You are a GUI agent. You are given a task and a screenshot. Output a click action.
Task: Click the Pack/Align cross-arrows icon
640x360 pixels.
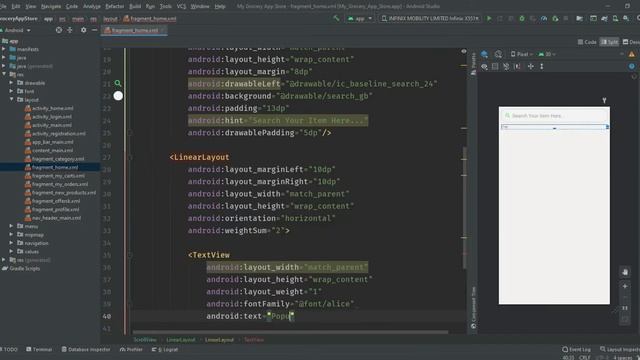(x=531, y=66)
